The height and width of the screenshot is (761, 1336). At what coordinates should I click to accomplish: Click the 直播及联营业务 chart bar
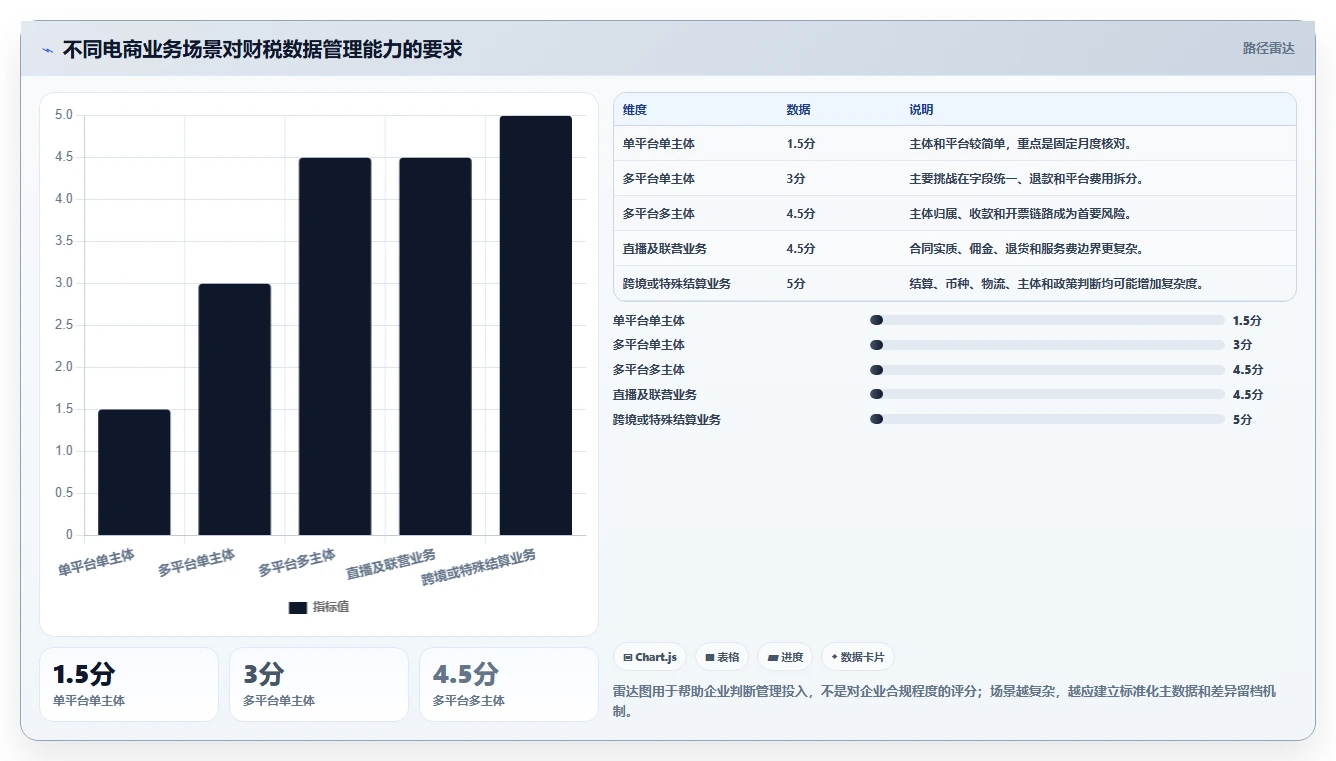[x=435, y=346]
